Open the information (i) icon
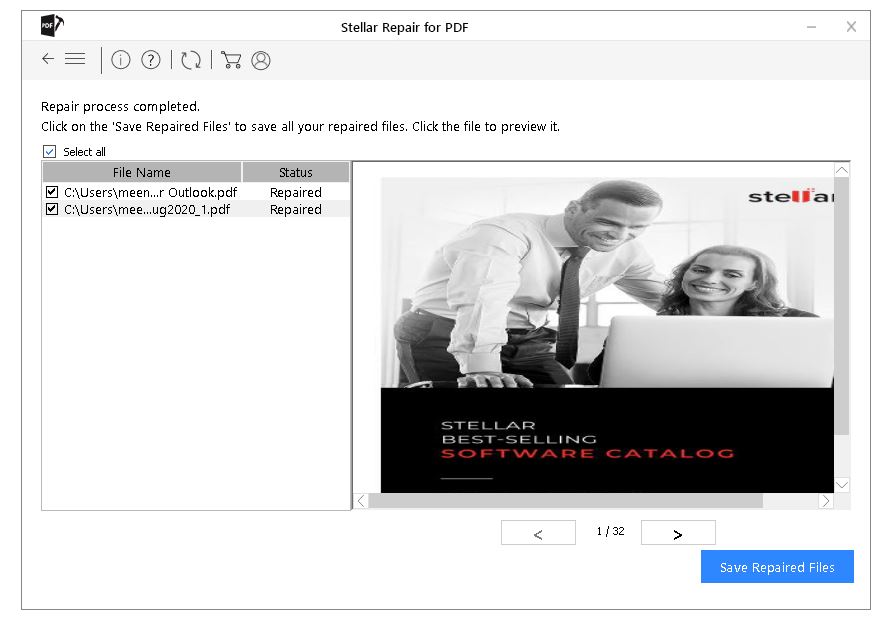This screenshot has width=878, height=617. (x=121, y=59)
